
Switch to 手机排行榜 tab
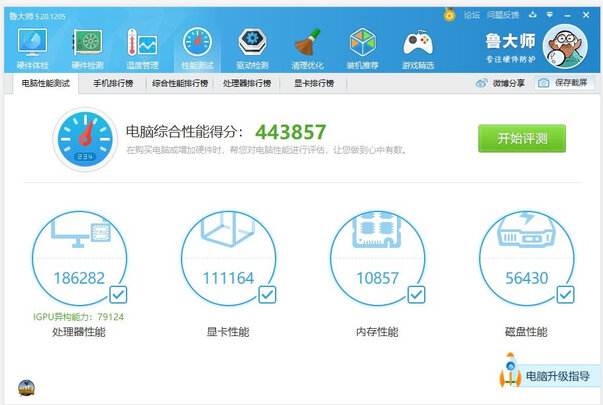coord(113,83)
